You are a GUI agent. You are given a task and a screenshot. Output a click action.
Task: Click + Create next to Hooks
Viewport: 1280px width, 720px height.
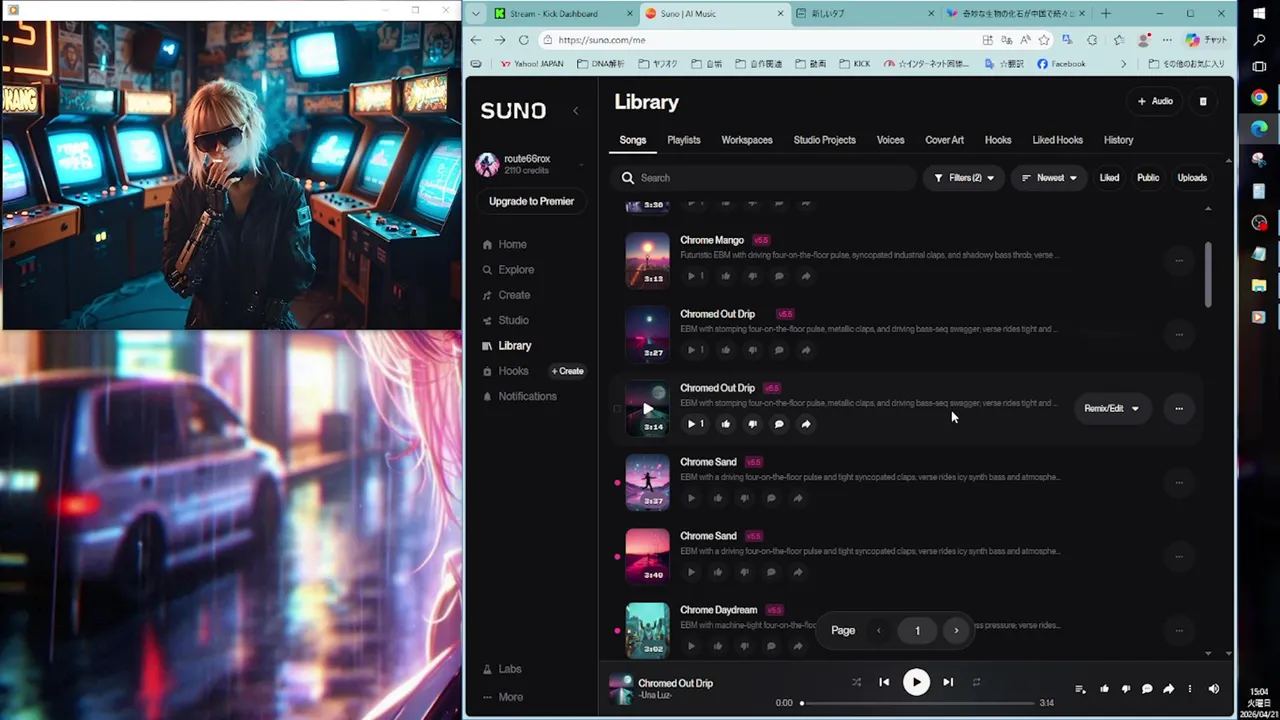pyautogui.click(x=568, y=371)
